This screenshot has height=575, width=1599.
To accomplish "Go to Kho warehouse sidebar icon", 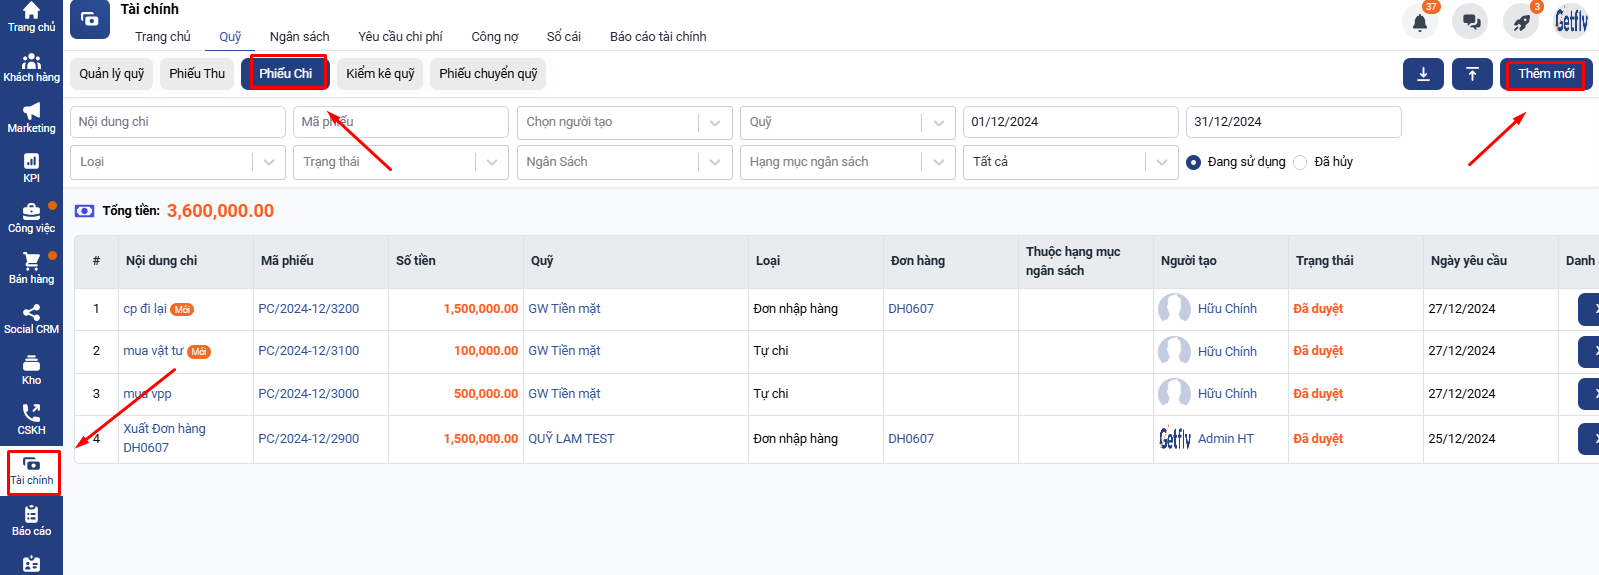I will (x=31, y=369).
